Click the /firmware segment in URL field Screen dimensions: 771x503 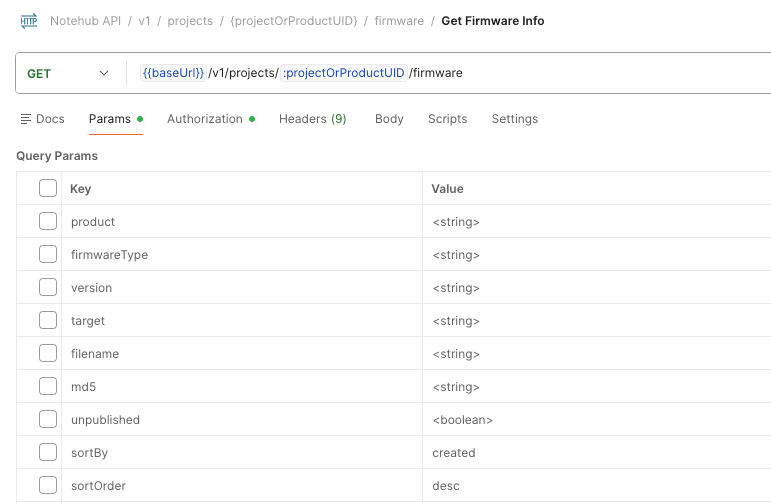coord(436,73)
